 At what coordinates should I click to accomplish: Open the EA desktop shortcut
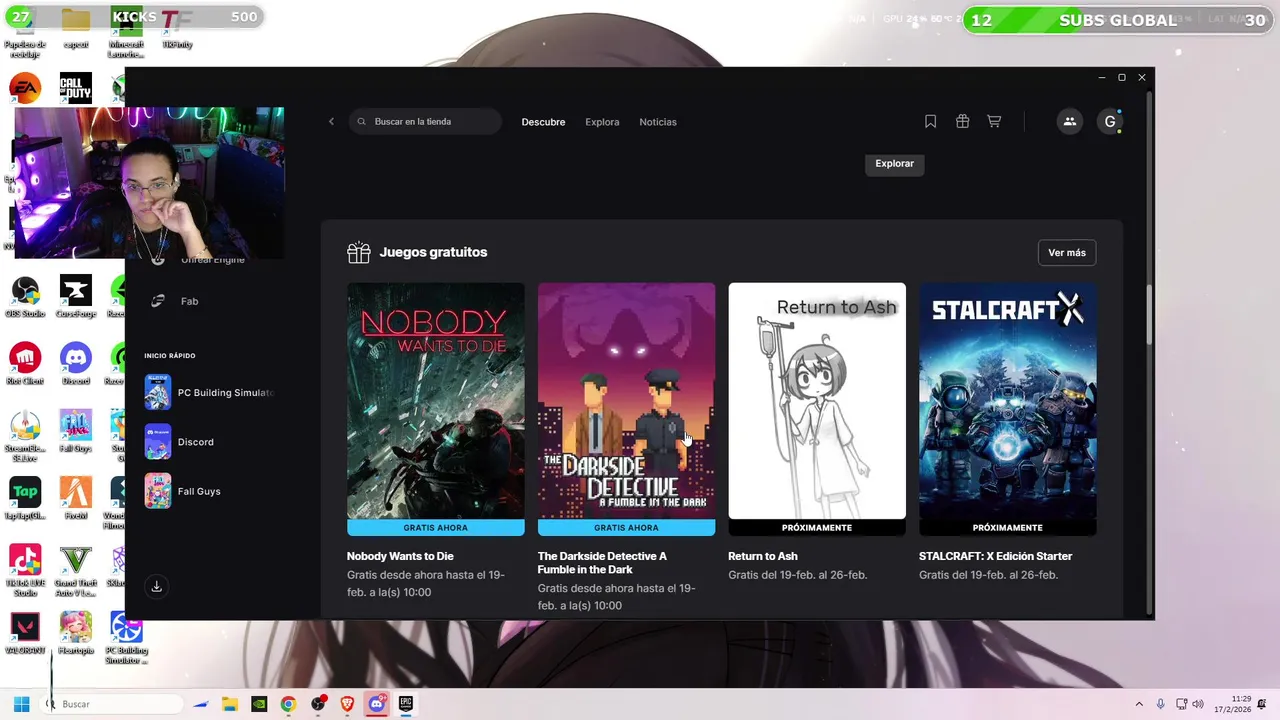pyautogui.click(x=25, y=88)
